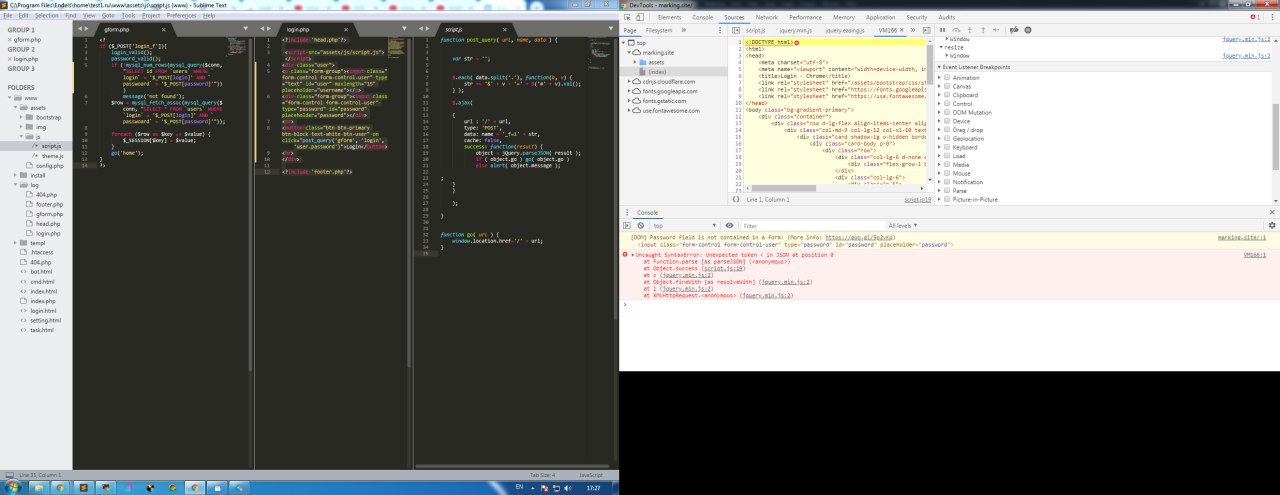Screen dimensions: 1280x495
Task: Click the Sources show navigator icon
Action: [x=736, y=31]
